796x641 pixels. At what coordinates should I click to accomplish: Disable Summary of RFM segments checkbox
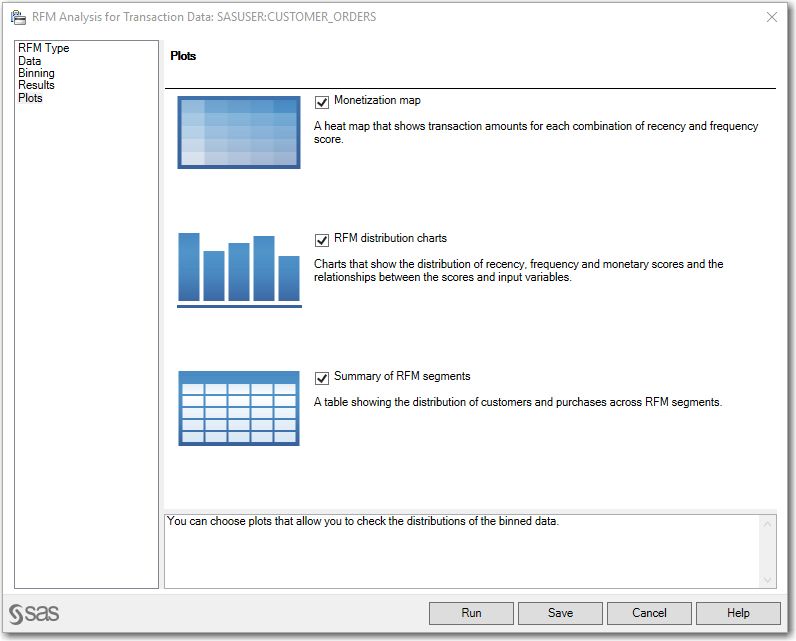click(322, 378)
